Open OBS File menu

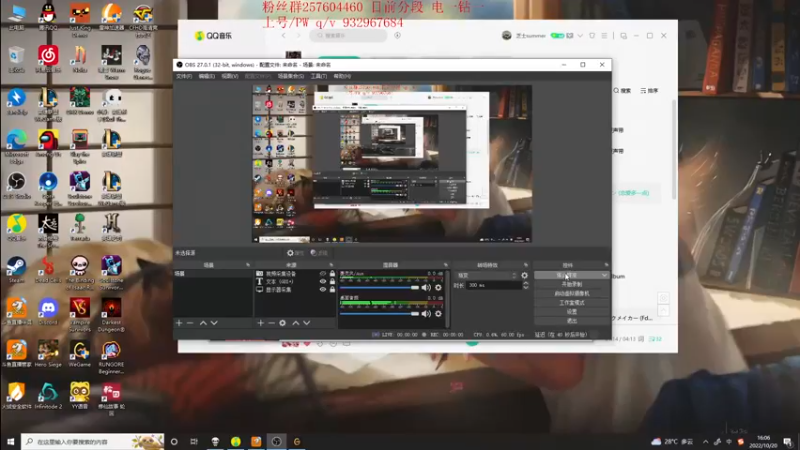pos(184,76)
